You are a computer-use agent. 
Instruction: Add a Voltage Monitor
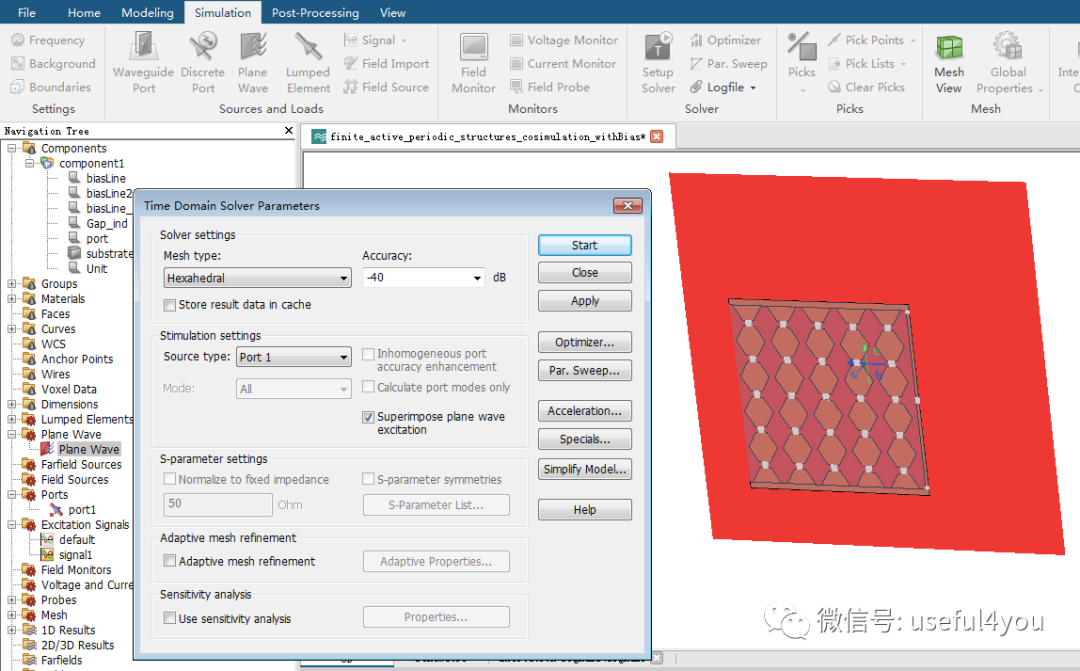point(563,40)
